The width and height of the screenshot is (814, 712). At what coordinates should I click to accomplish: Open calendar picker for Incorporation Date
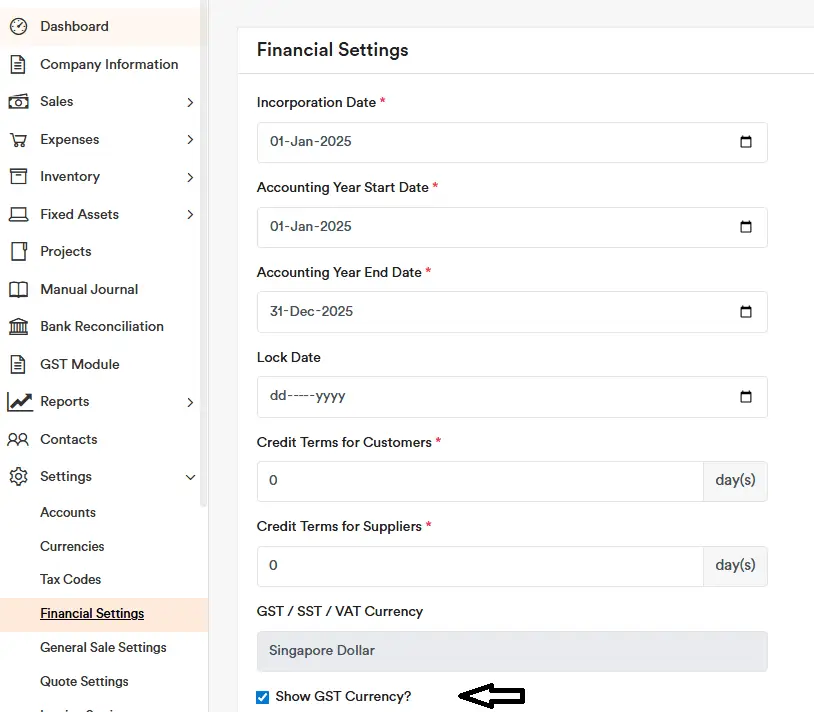746,142
